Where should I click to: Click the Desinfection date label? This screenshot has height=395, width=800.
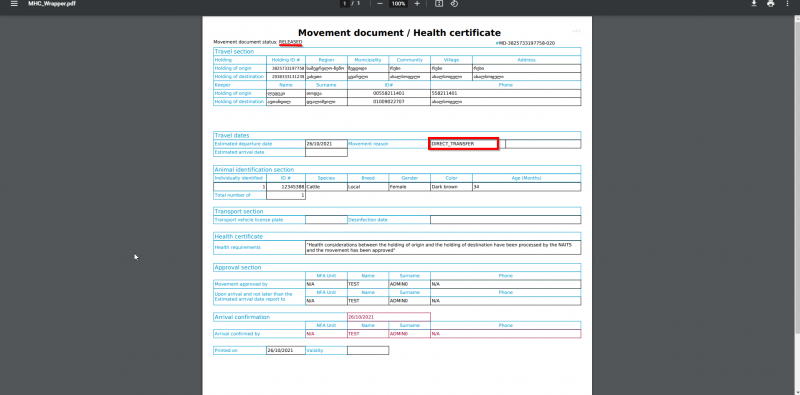pos(368,220)
